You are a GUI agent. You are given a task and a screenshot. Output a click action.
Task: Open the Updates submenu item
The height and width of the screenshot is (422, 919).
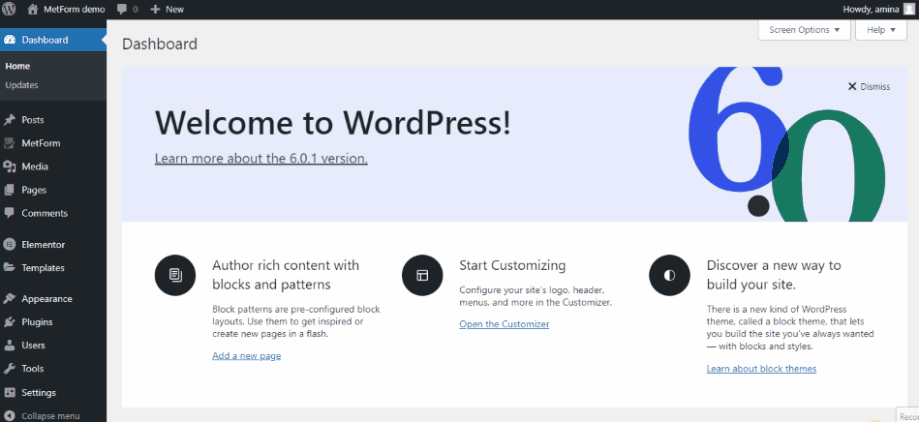point(22,85)
